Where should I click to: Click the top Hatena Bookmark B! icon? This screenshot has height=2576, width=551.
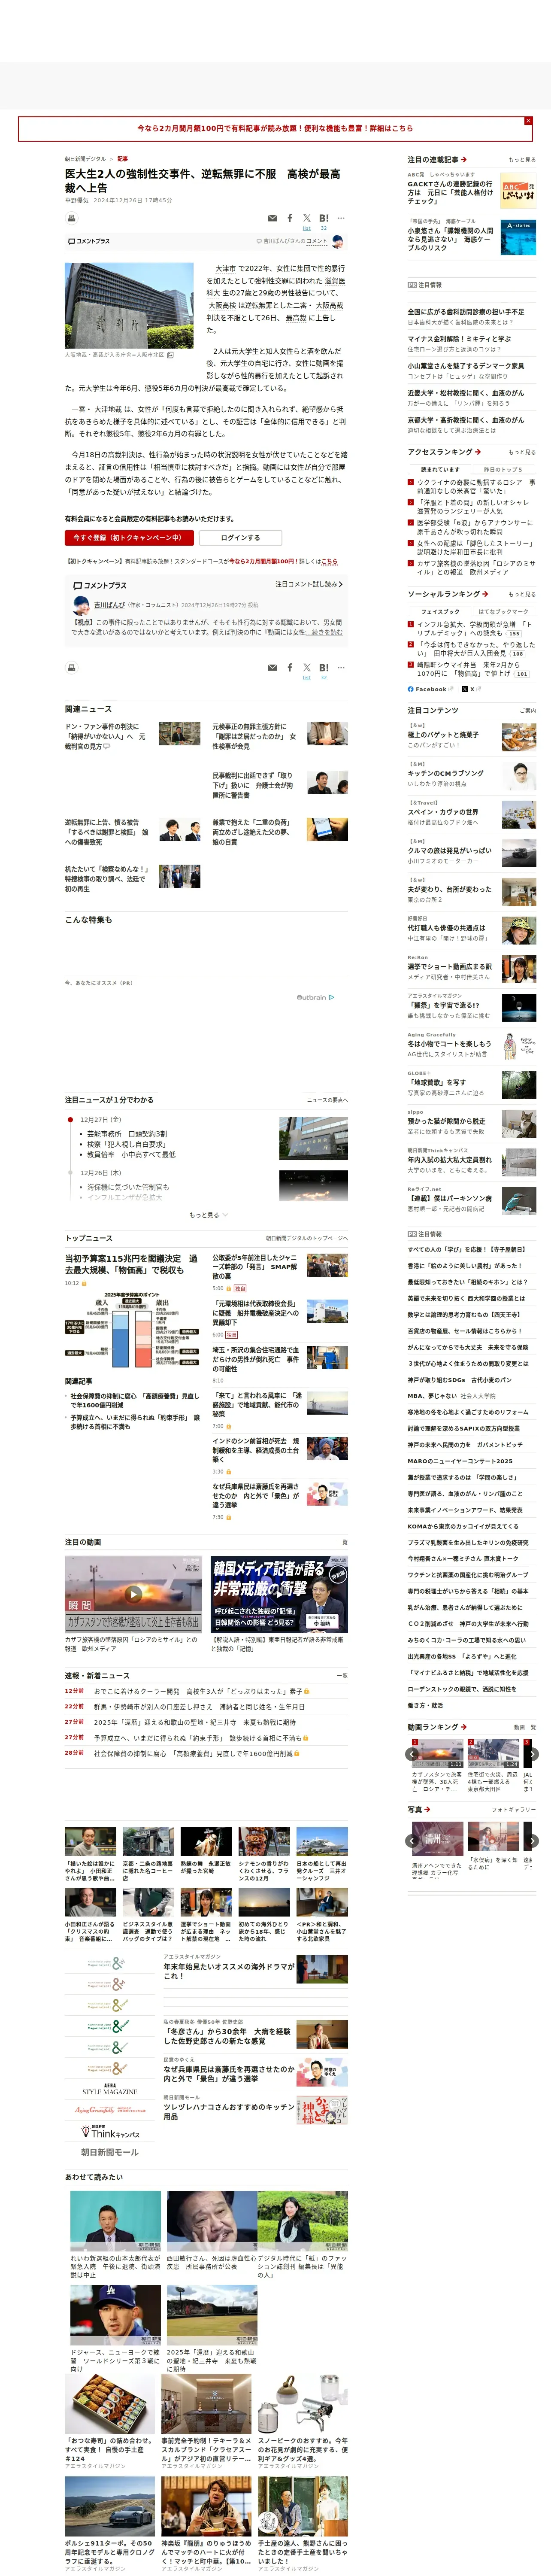(x=323, y=218)
